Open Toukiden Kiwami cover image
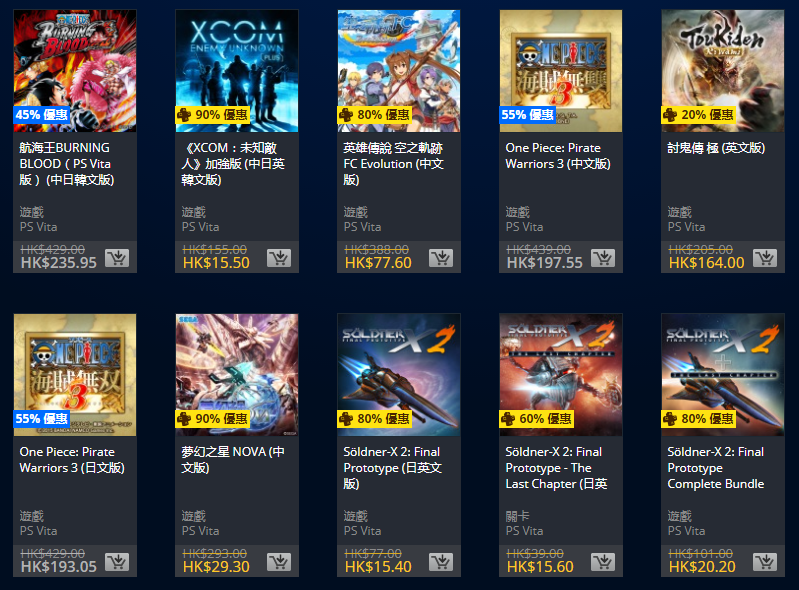799x590 pixels. [723, 71]
